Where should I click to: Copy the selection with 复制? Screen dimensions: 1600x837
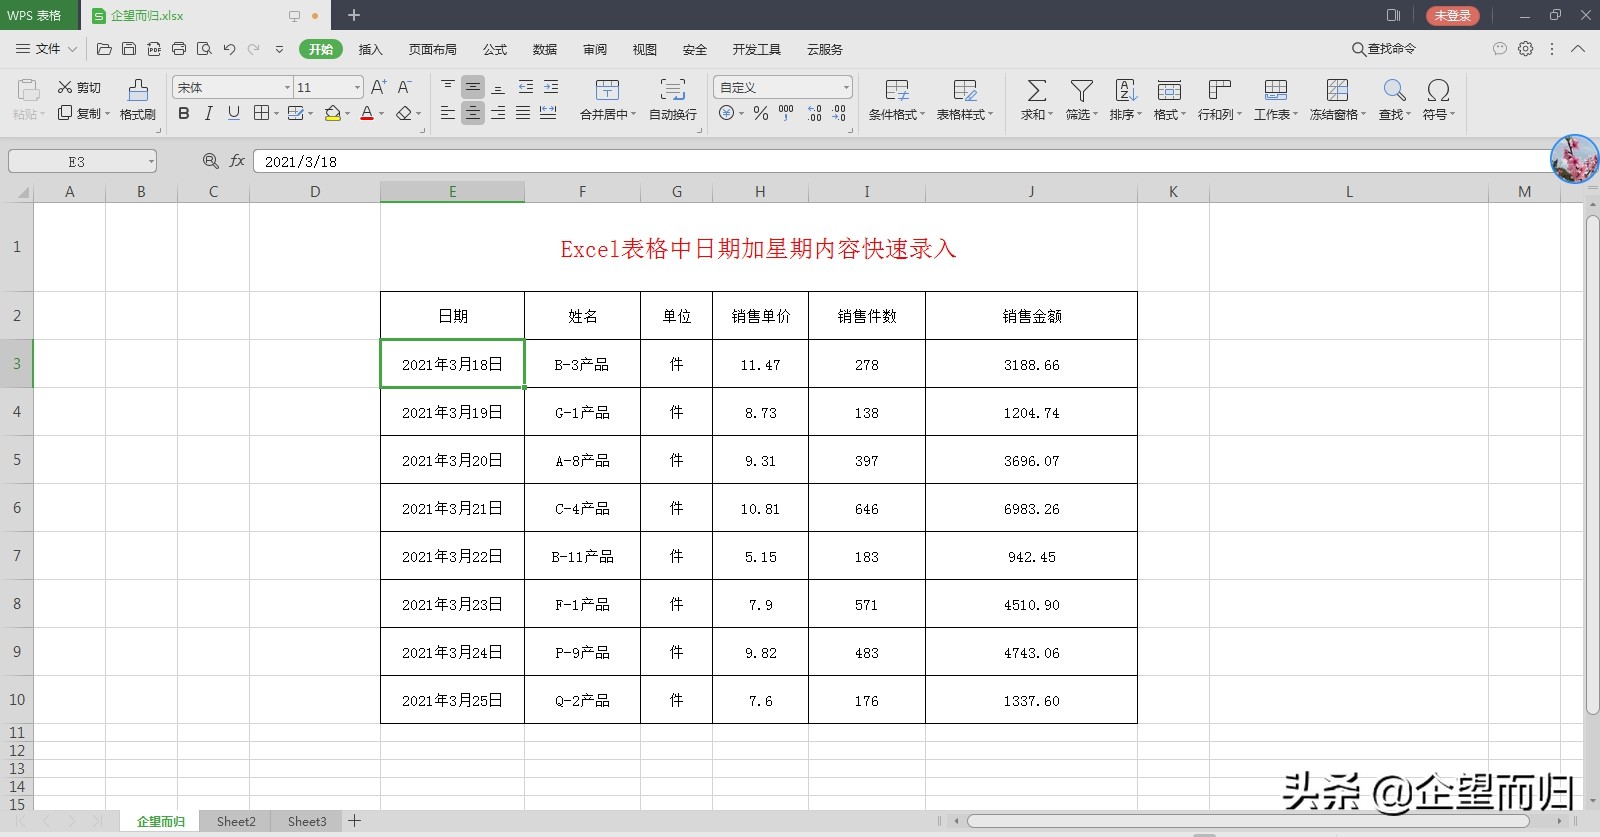coord(79,113)
